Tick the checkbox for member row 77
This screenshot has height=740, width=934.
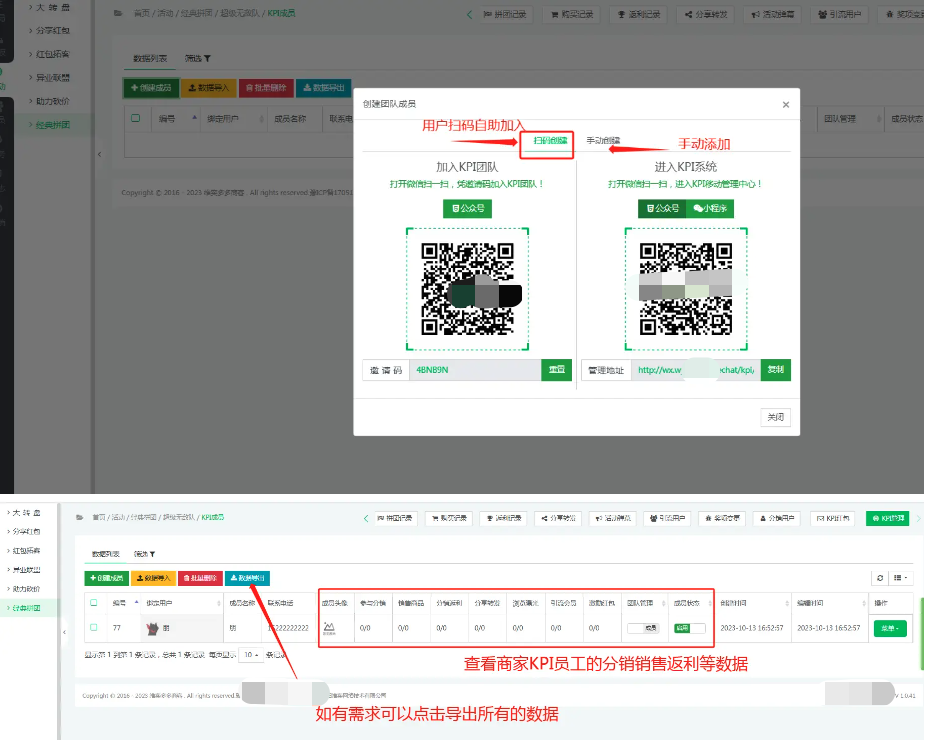tap(94, 627)
